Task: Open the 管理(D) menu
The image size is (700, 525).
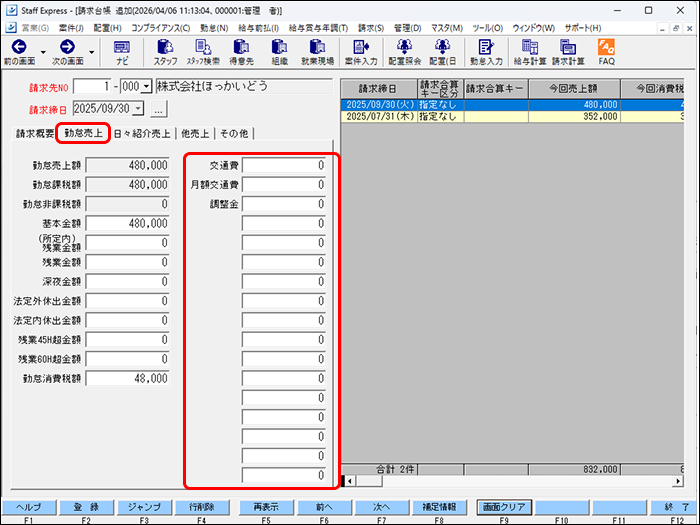Action: [408, 28]
